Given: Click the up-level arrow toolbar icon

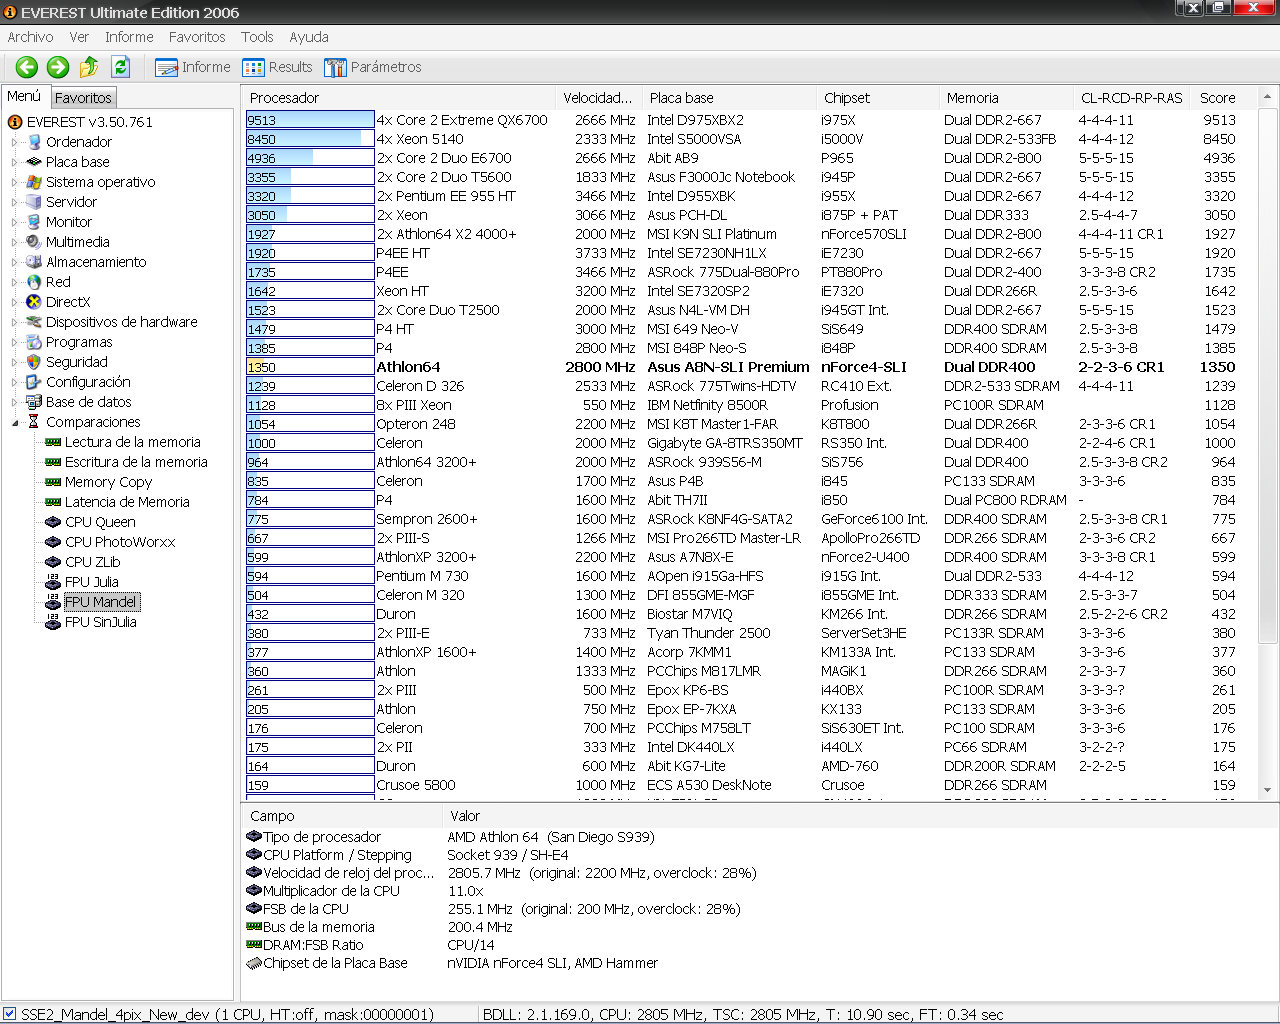Looking at the screenshot, I should click(x=89, y=67).
